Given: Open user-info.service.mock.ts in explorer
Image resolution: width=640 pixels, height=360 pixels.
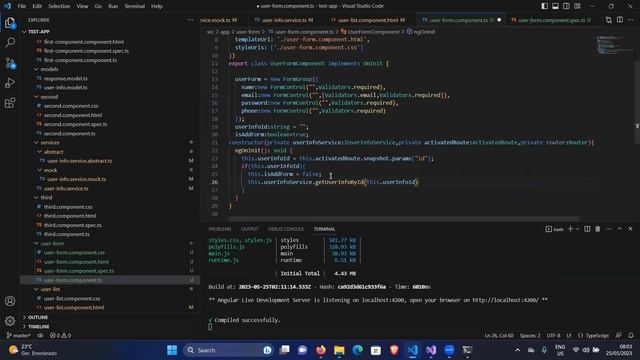Looking at the screenshot, I should (x=109, y=179).
